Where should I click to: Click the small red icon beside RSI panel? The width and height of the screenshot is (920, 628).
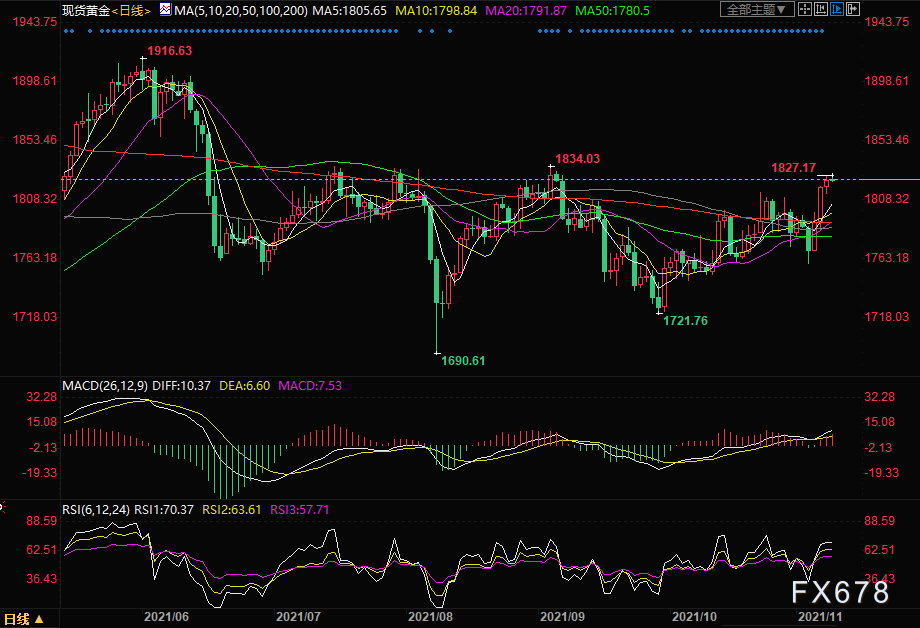pyautogui.click(x=2, y=506)
